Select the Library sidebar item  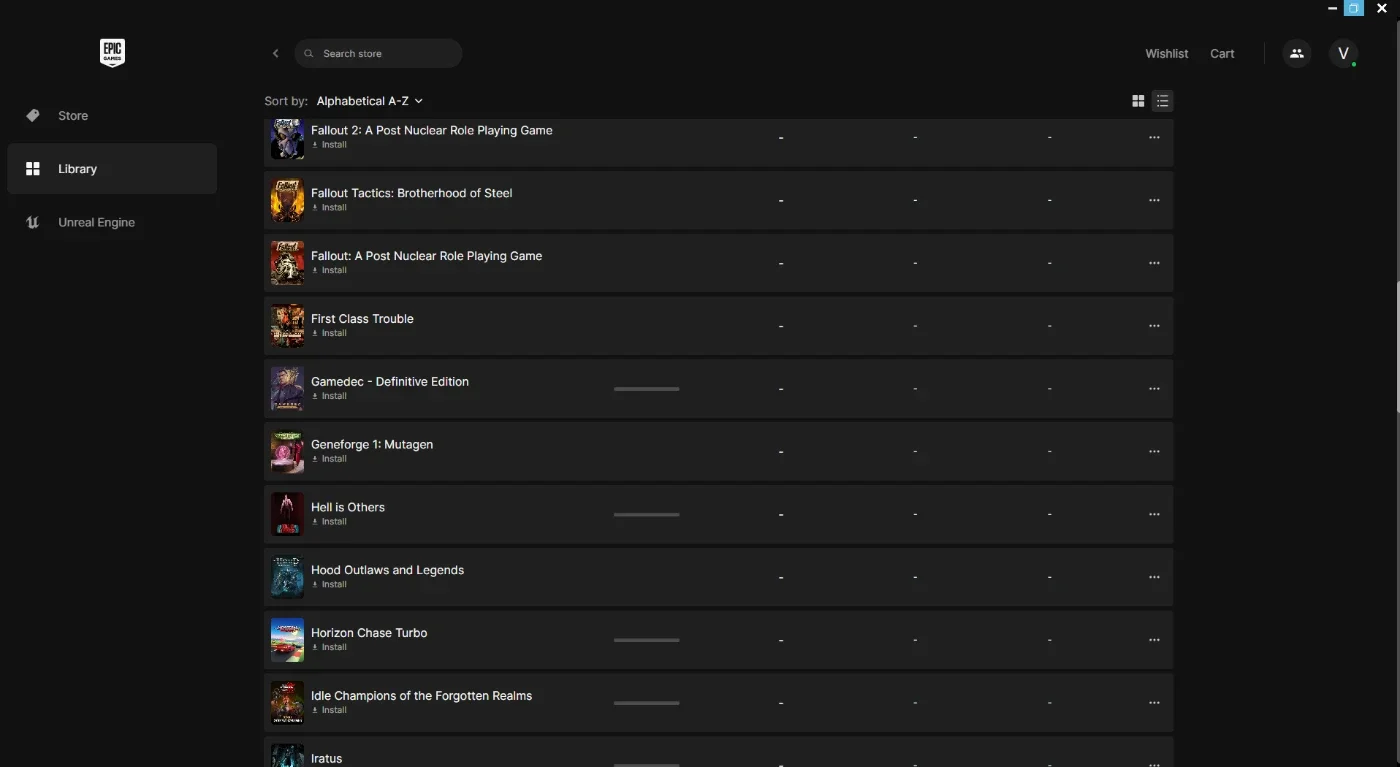112,169
